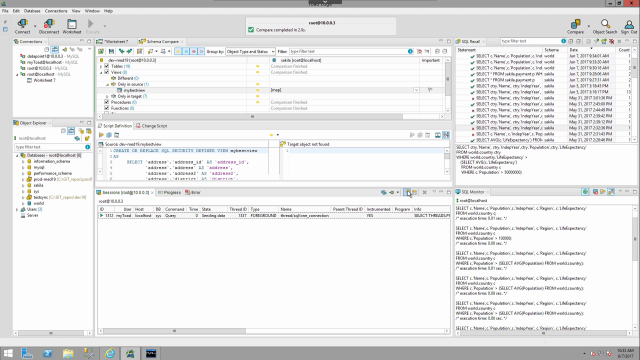Click the flag icon in mybestview row
640x360 pixels.
click(430, 90)
